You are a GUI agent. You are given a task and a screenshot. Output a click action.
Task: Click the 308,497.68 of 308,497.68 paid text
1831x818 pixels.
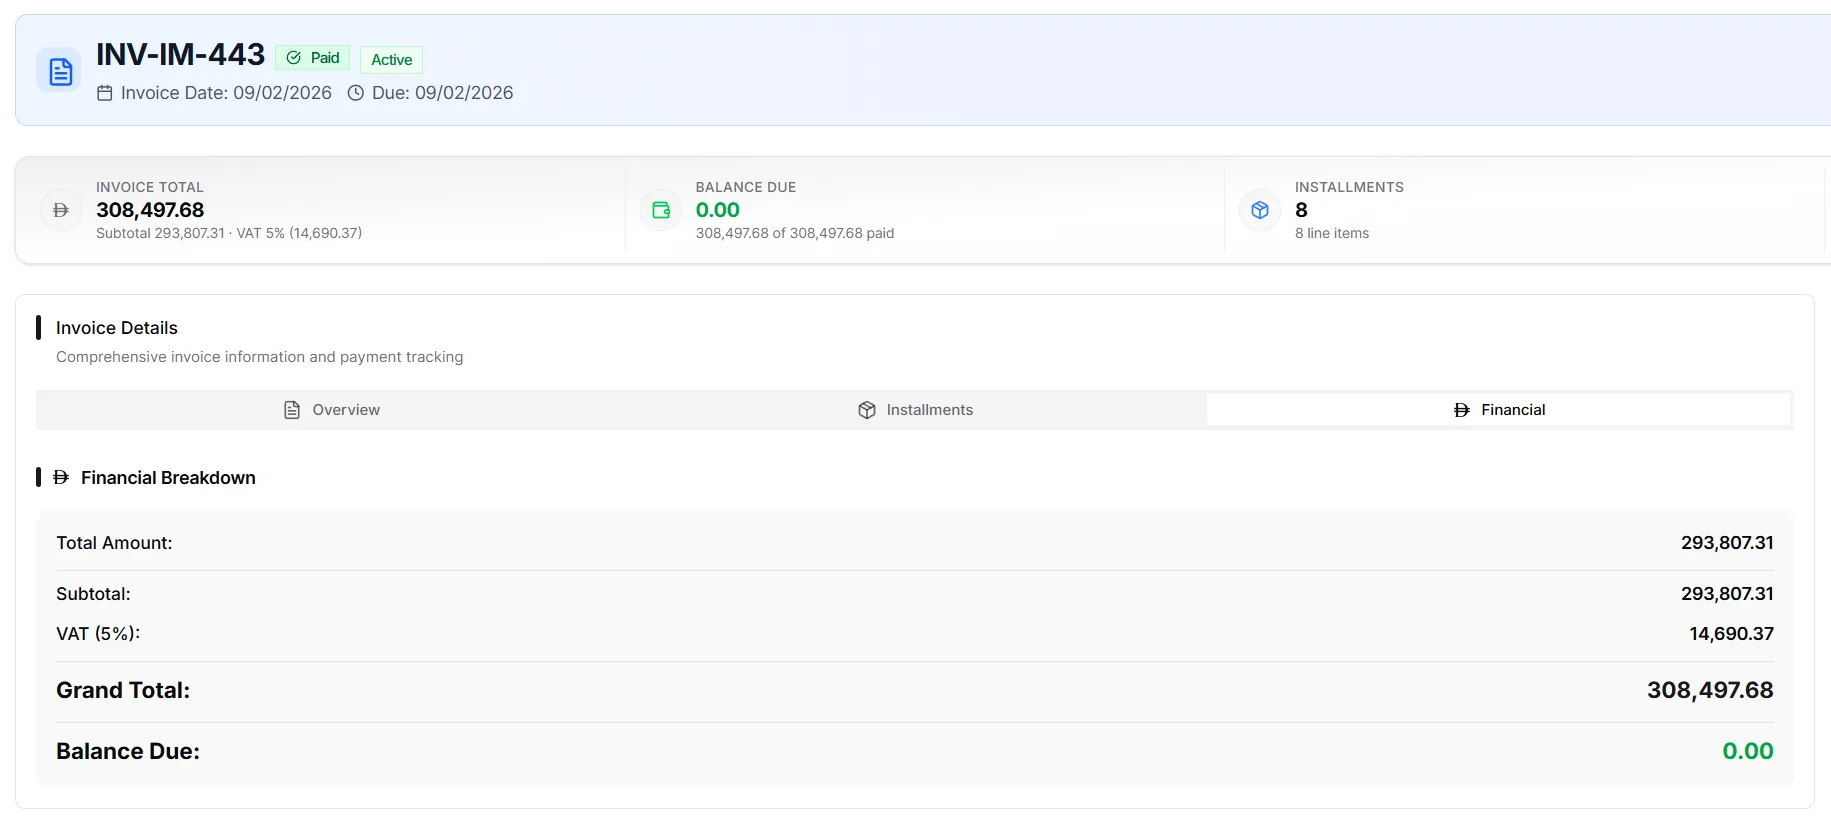pyautogui.click(x=795, y=233)
